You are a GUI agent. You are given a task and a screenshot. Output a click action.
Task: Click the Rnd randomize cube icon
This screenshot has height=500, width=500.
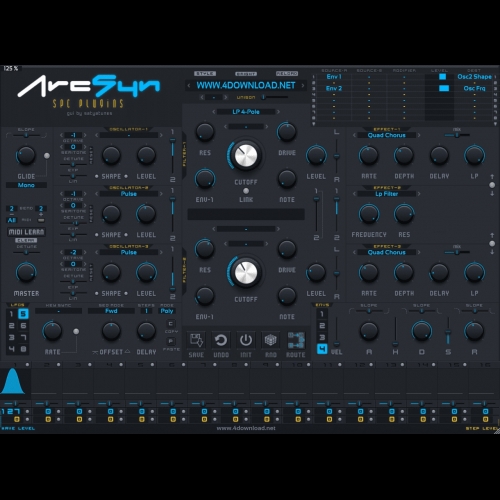(x=271, y=340)
